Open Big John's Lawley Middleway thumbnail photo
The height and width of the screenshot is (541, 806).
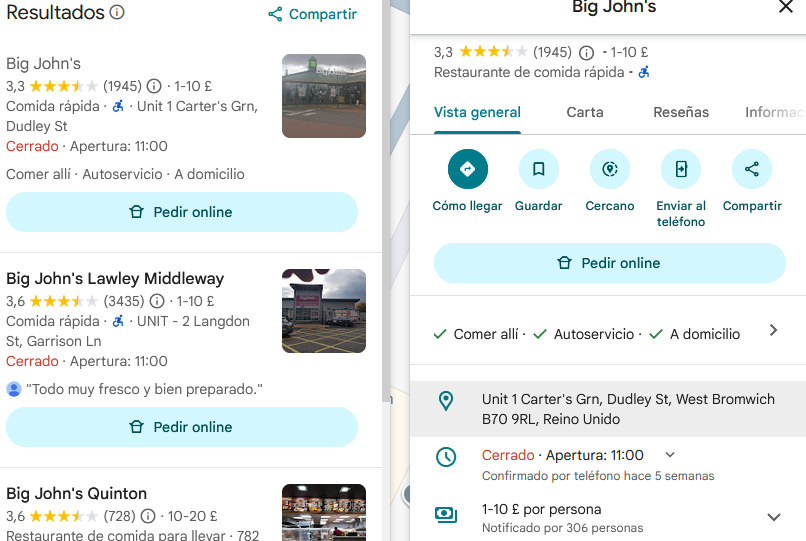coord(323,311)
